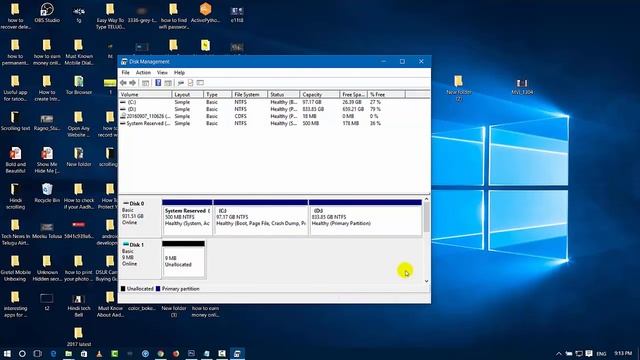
Task: Sort by the Volume column header
Action: (144, 94)
